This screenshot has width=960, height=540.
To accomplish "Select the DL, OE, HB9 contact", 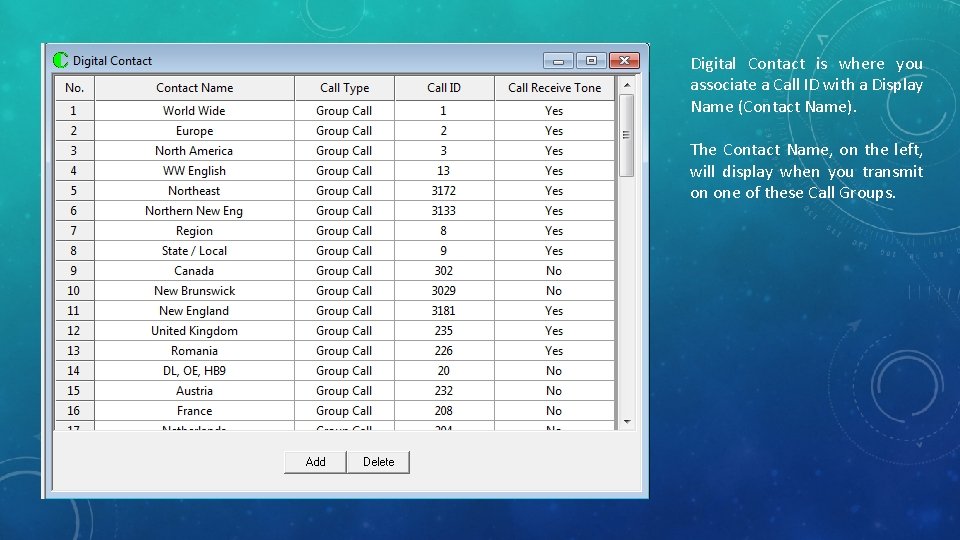I will pyautogui.click(x=195, y=371).
